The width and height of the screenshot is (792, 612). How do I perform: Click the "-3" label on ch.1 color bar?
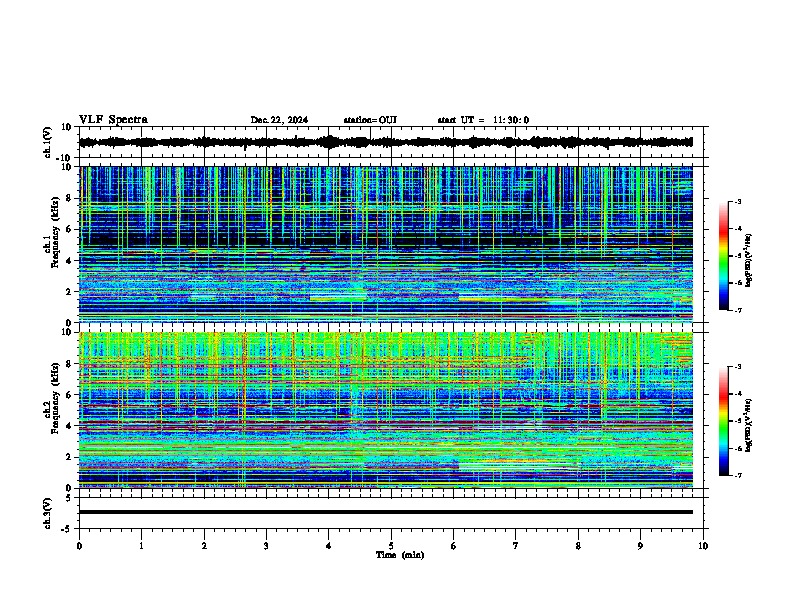pyautogui.click(x=738, y=201)
